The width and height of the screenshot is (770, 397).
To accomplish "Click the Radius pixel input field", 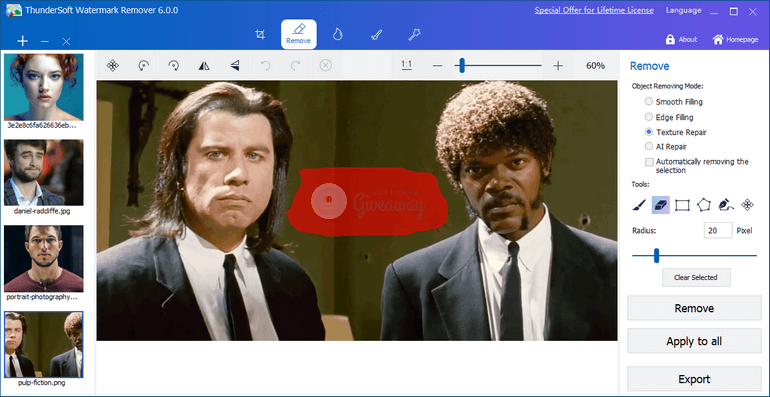I will coord(718,230).
